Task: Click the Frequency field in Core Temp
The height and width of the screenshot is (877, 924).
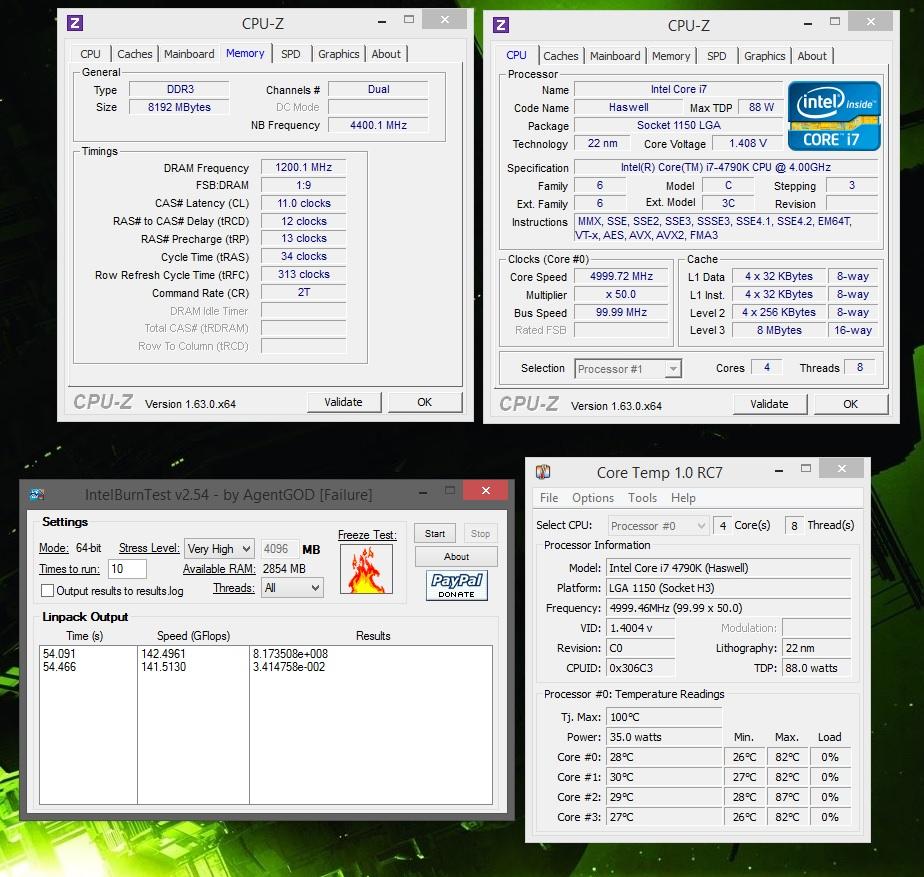Action: [729, 608]
